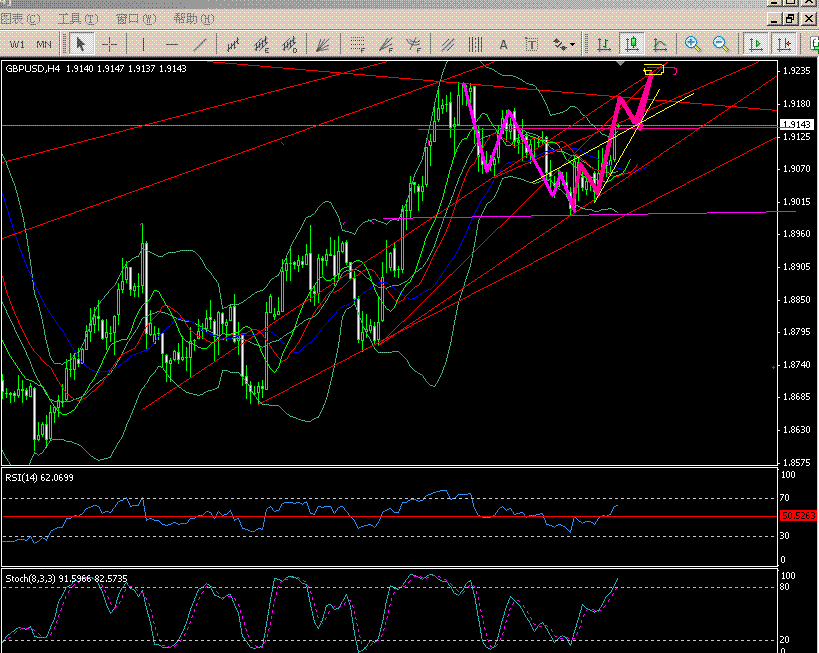The image size is (819, 653).
Task: Switch chart to candlestick mode
Action: tap(632, 44)
